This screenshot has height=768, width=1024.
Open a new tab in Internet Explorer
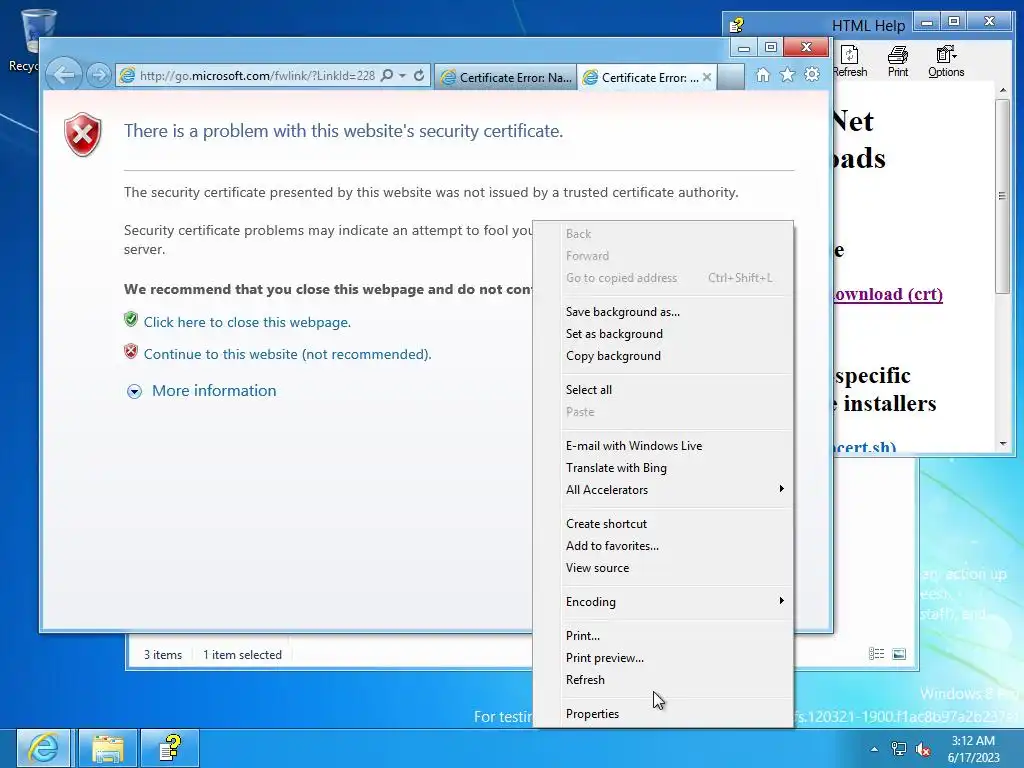(x=731, y=77)
